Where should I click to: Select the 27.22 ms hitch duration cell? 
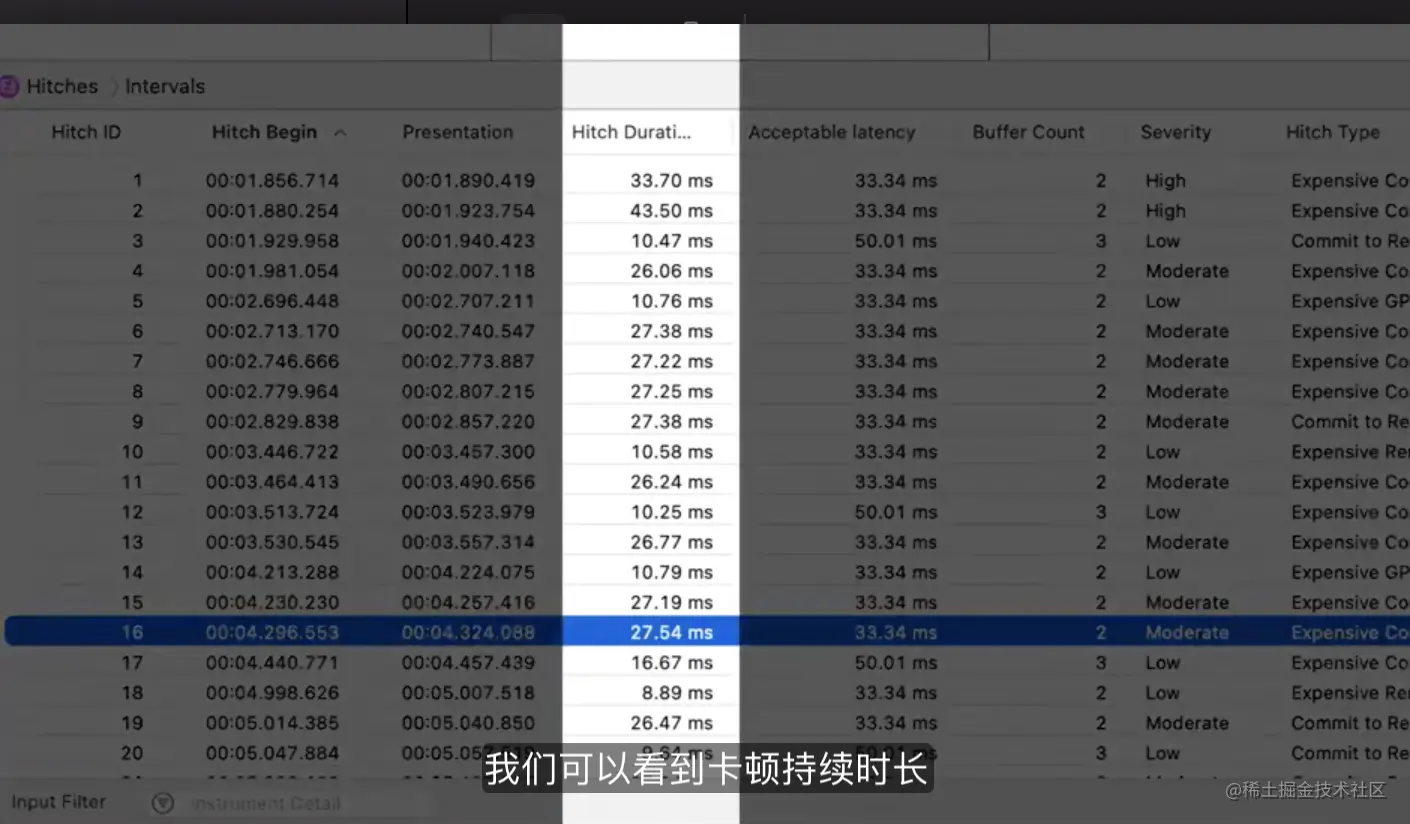pos(671,361)
